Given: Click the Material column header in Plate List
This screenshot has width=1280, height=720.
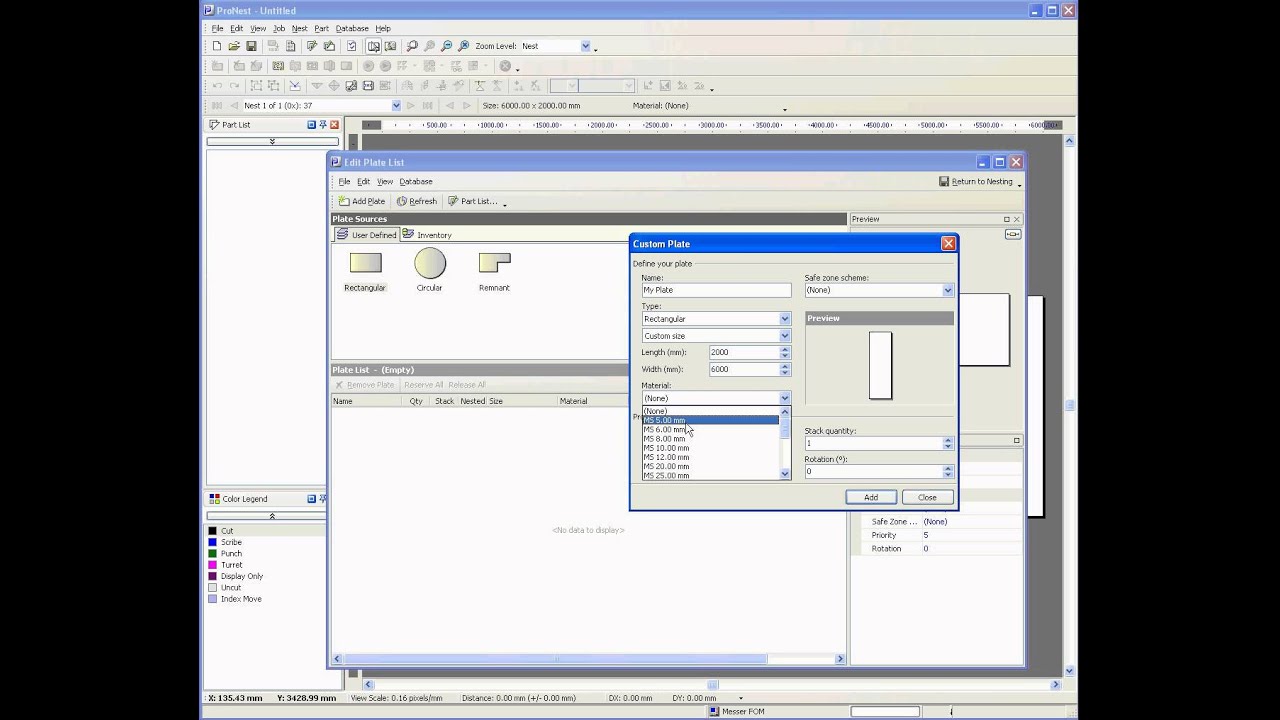Looking at the screenshot, I should point(574,401).
